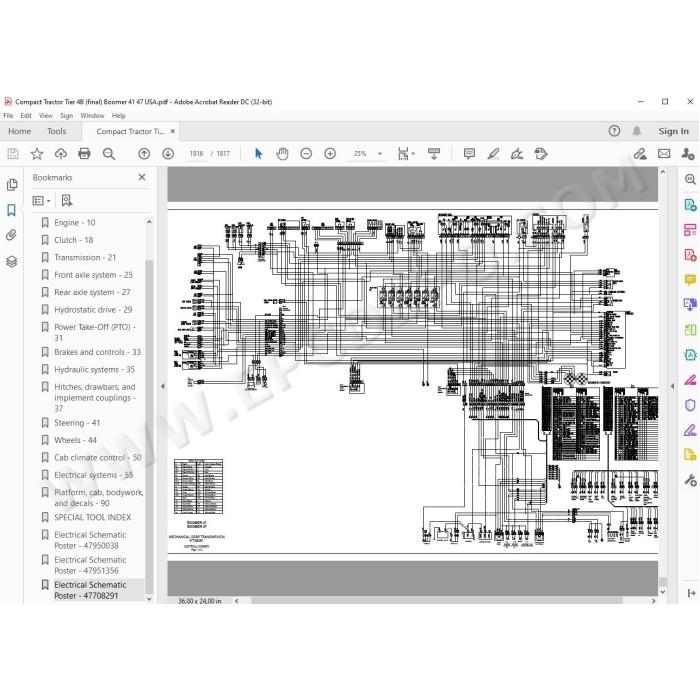Image resolution: width=700 pixels, height=700 pixels.
Task: Expand the right tools pane labels arrow
Action: click(692, 593)
